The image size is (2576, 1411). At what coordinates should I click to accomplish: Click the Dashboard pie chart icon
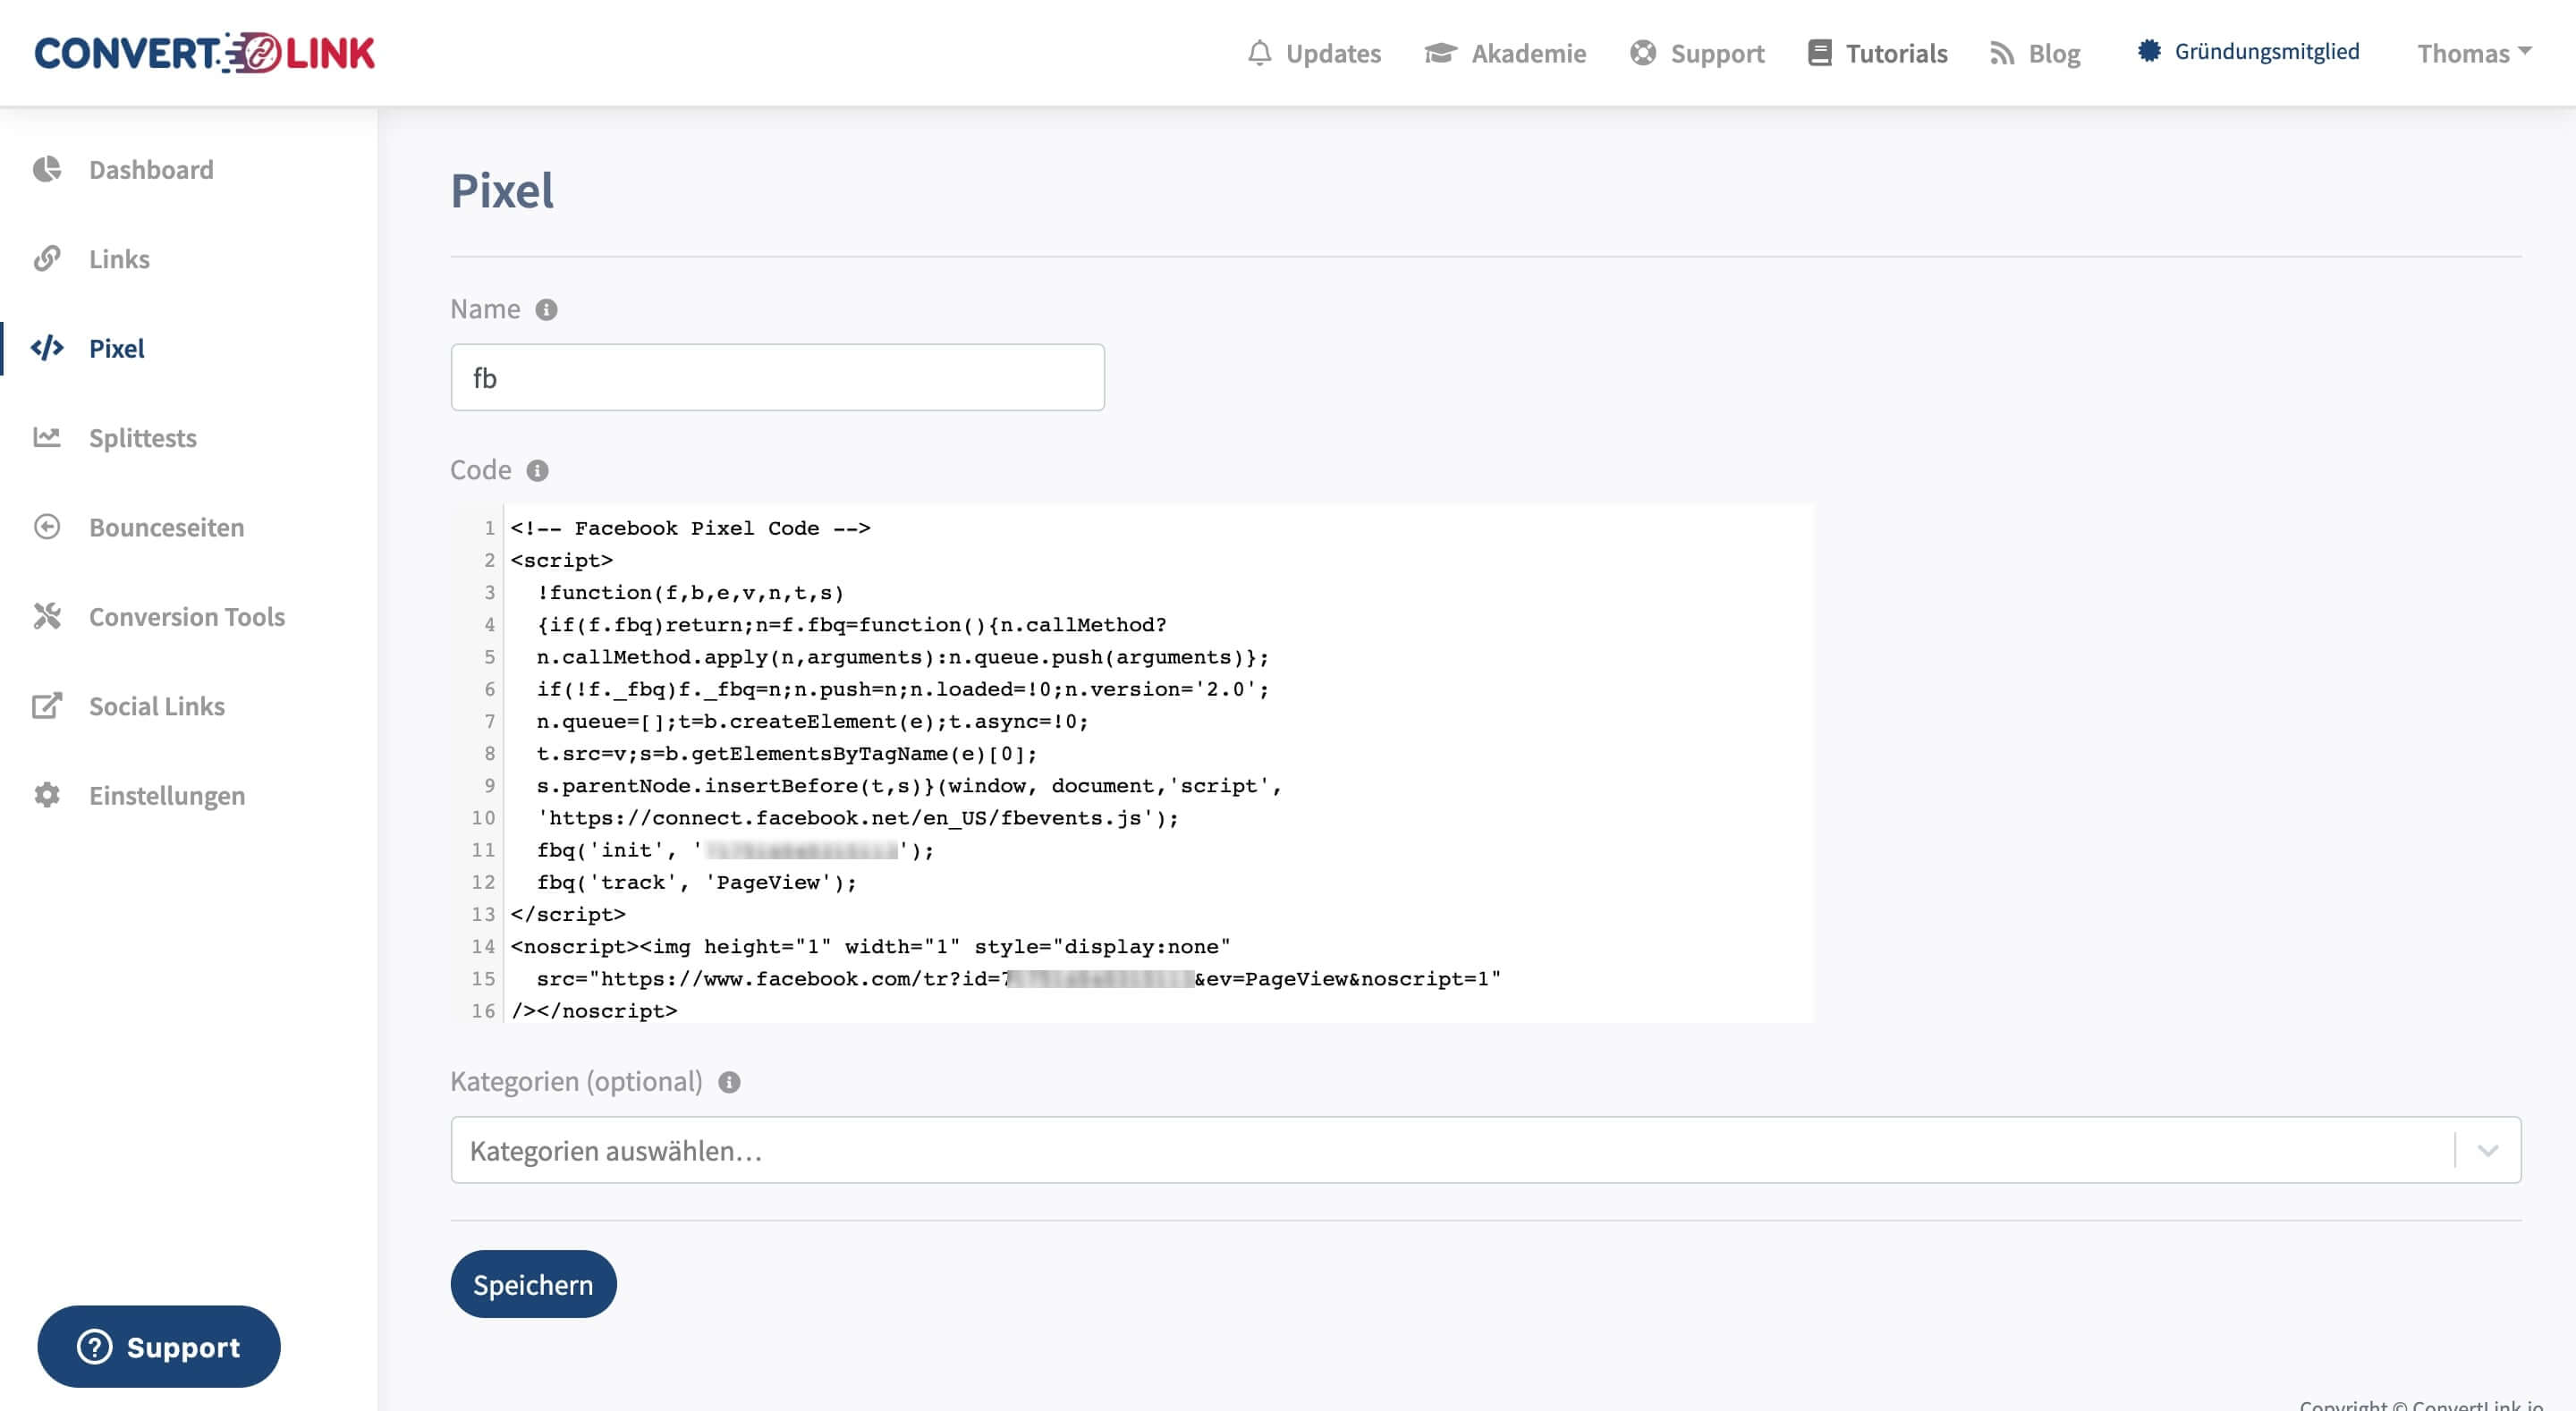click(x=47, y=169)
